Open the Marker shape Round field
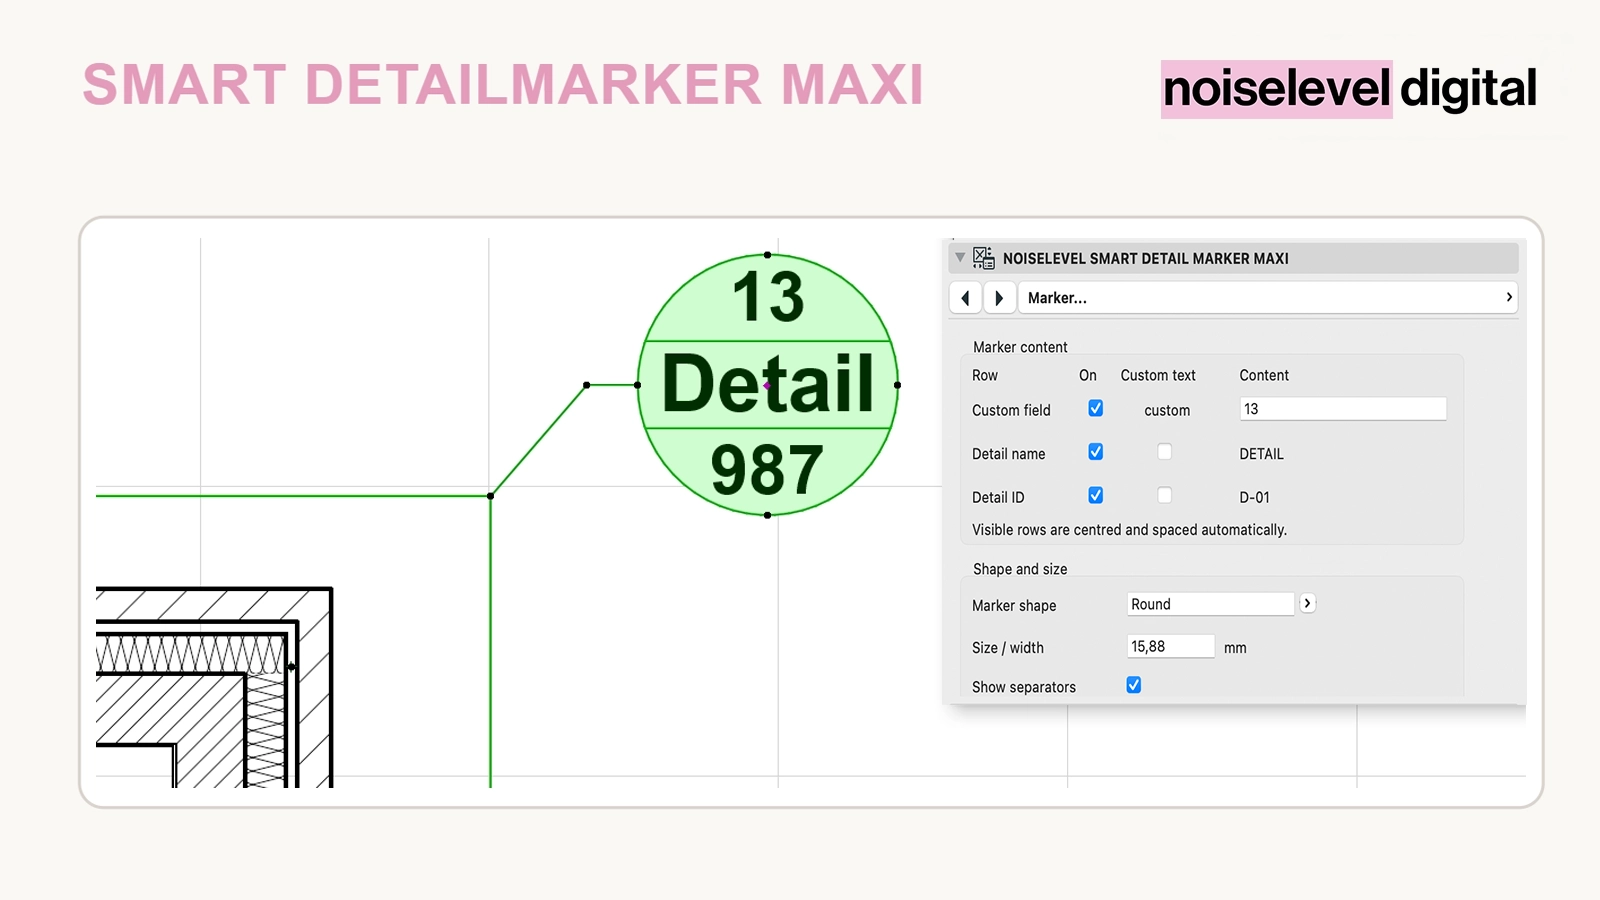1600x900 pixels. (x=1210, y=604)
